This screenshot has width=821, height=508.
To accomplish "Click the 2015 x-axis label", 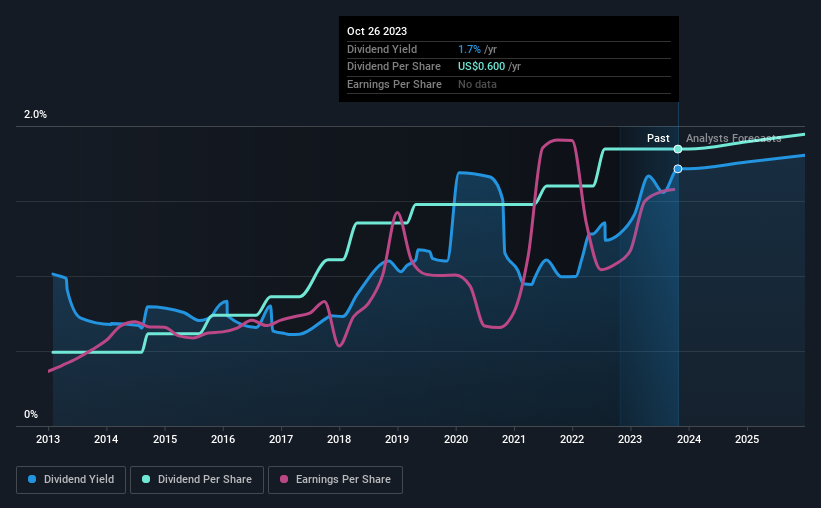I will coord(165,439).
